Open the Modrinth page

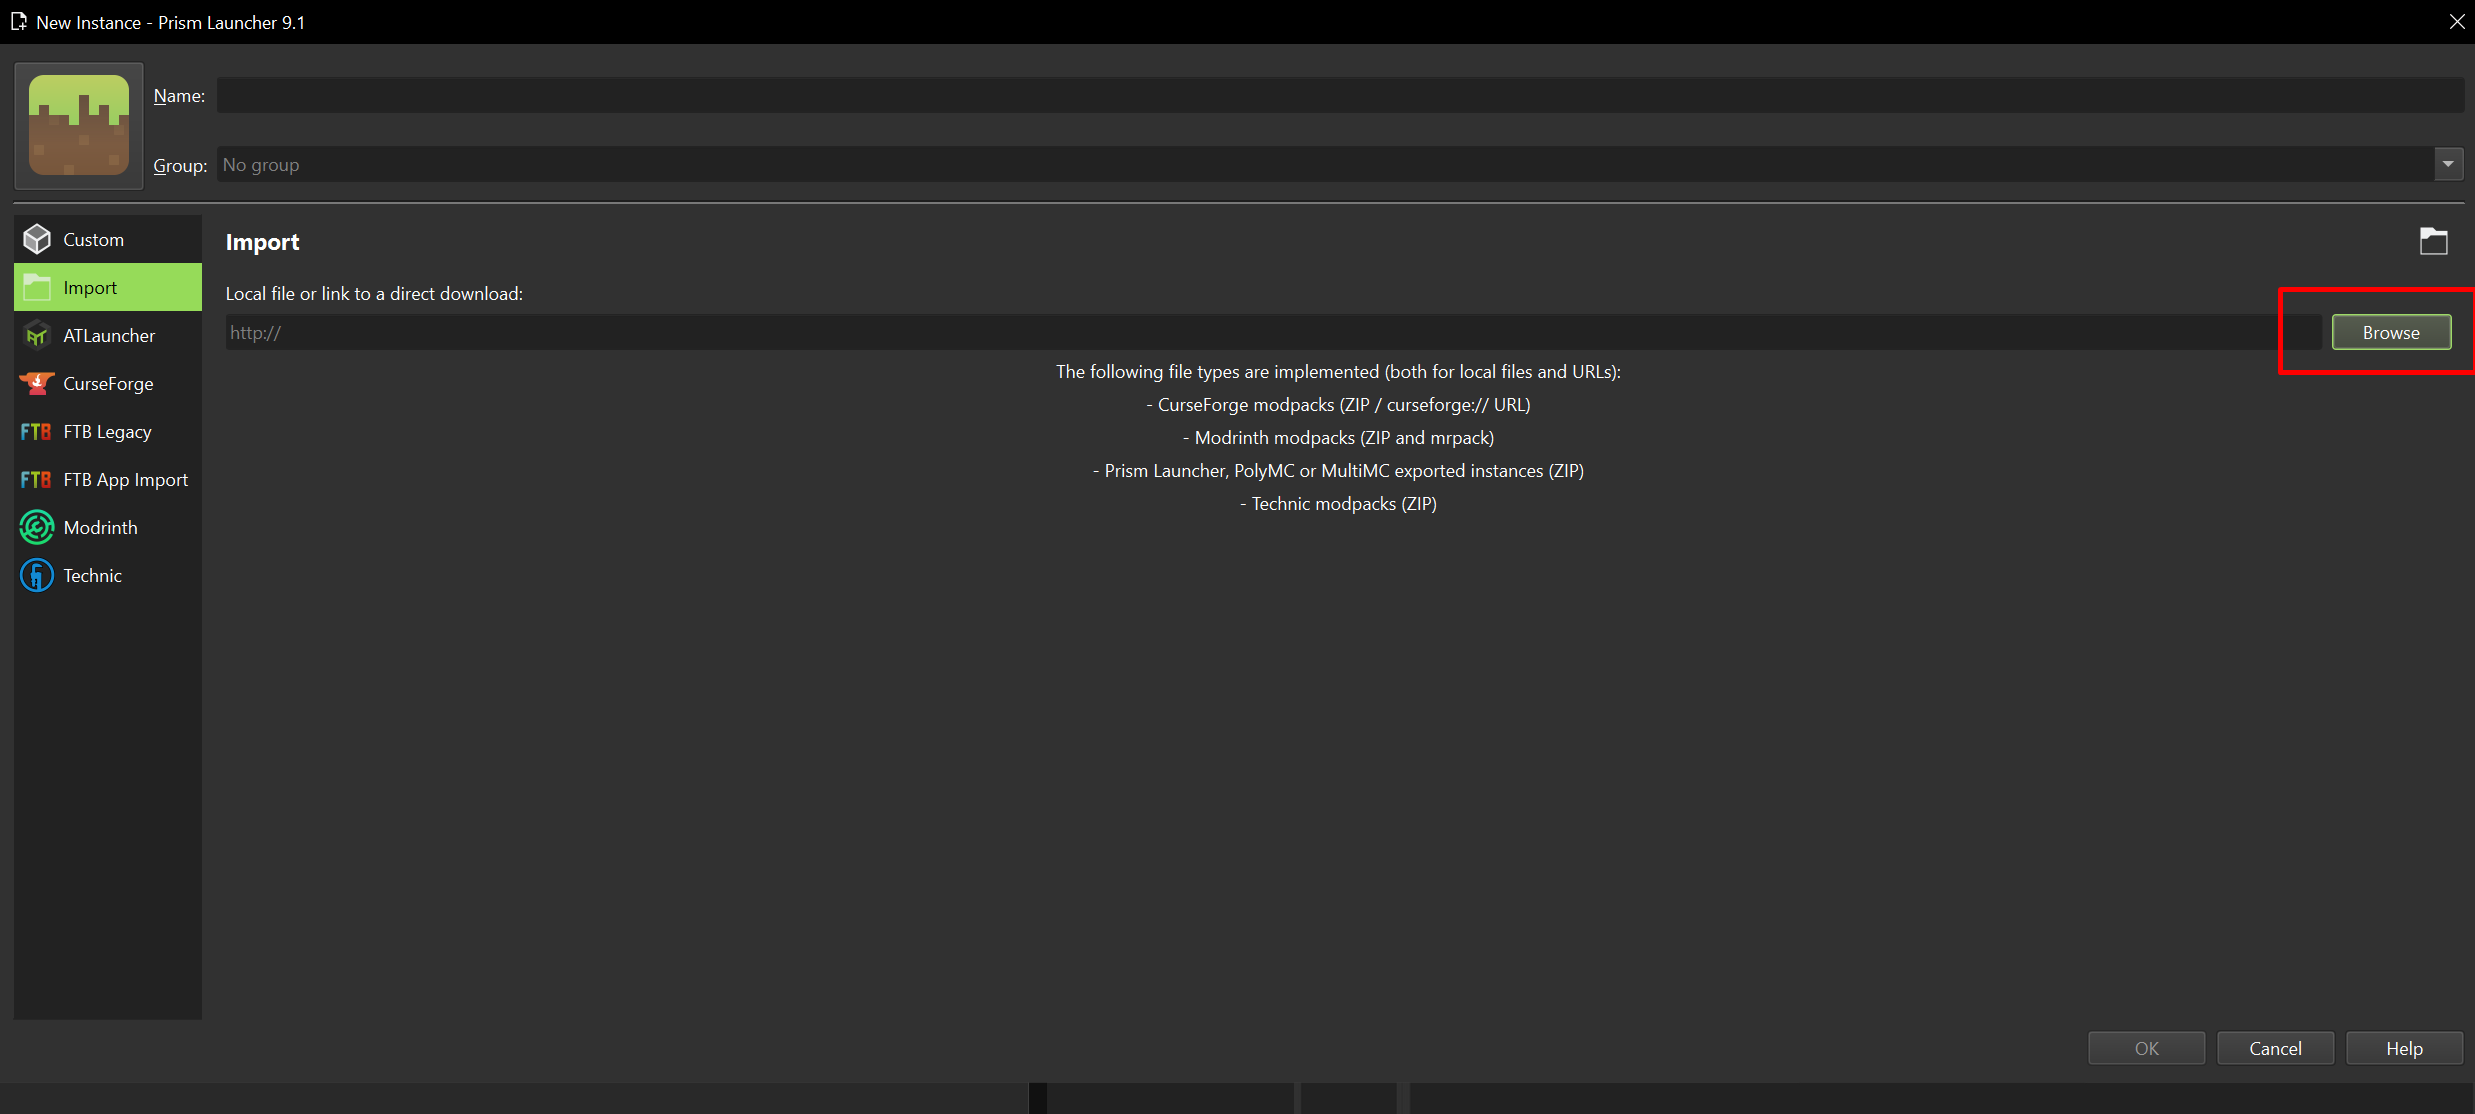(x=100, y=528)
